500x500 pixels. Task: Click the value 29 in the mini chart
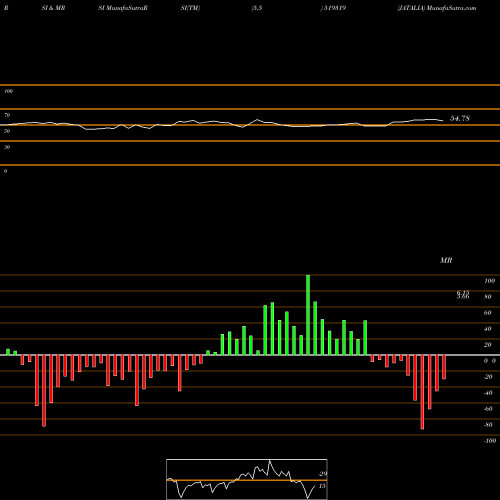click(323, 474)
